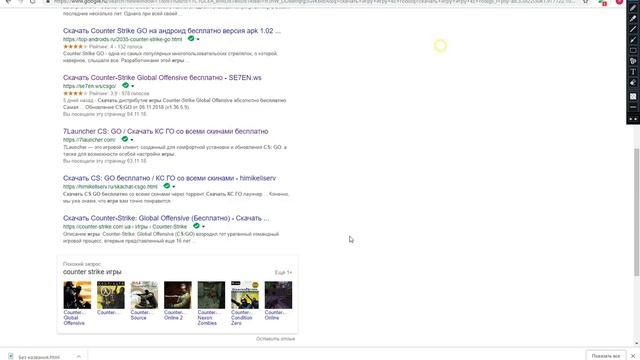Screen dimensions: 640x360
Task: Select the numbered steps circles tool
Action: click(633, 61)
